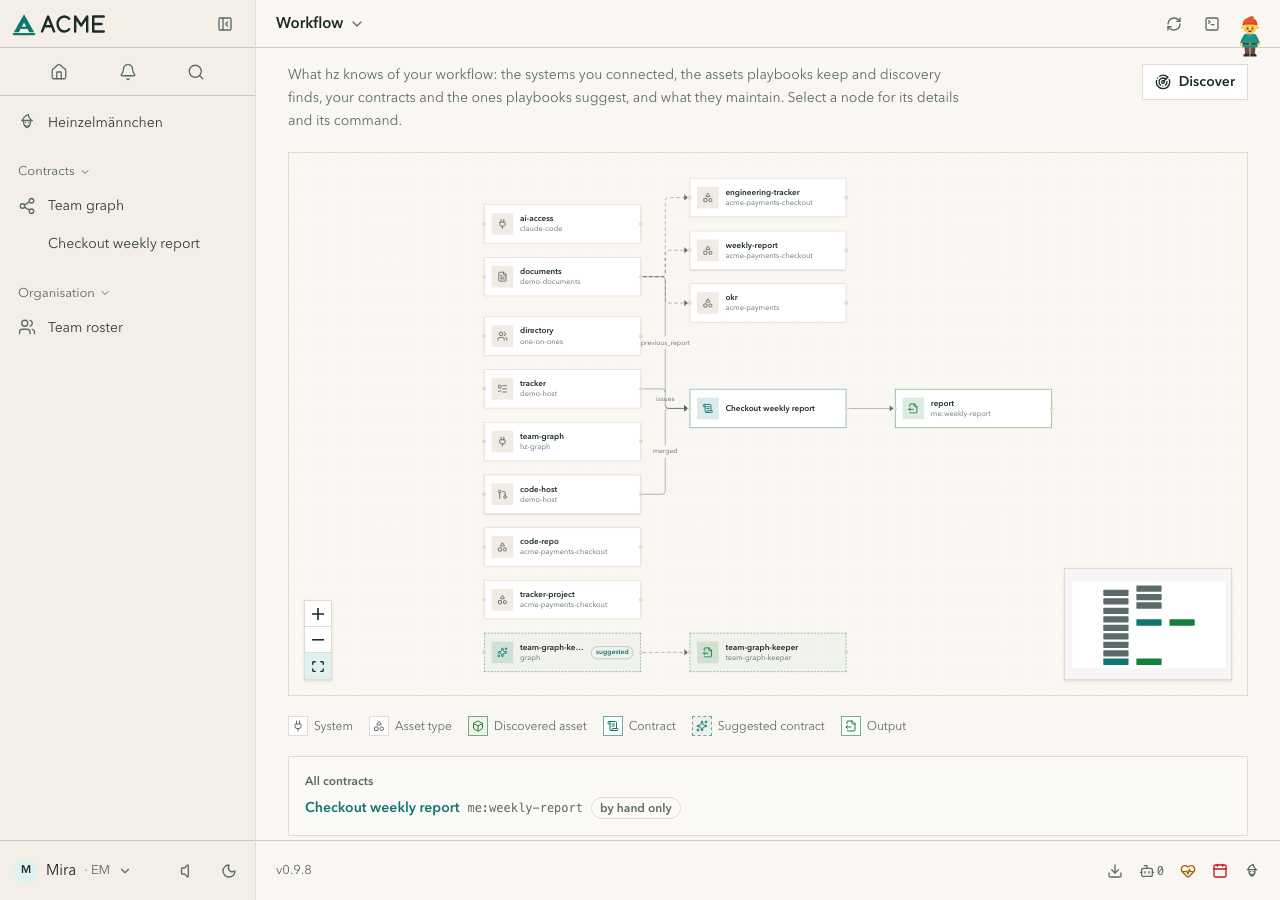The height and width of the screenshot is (900, 1280).
Task: Select the Checkout weekly report graph node
Action: pos(768,408)
